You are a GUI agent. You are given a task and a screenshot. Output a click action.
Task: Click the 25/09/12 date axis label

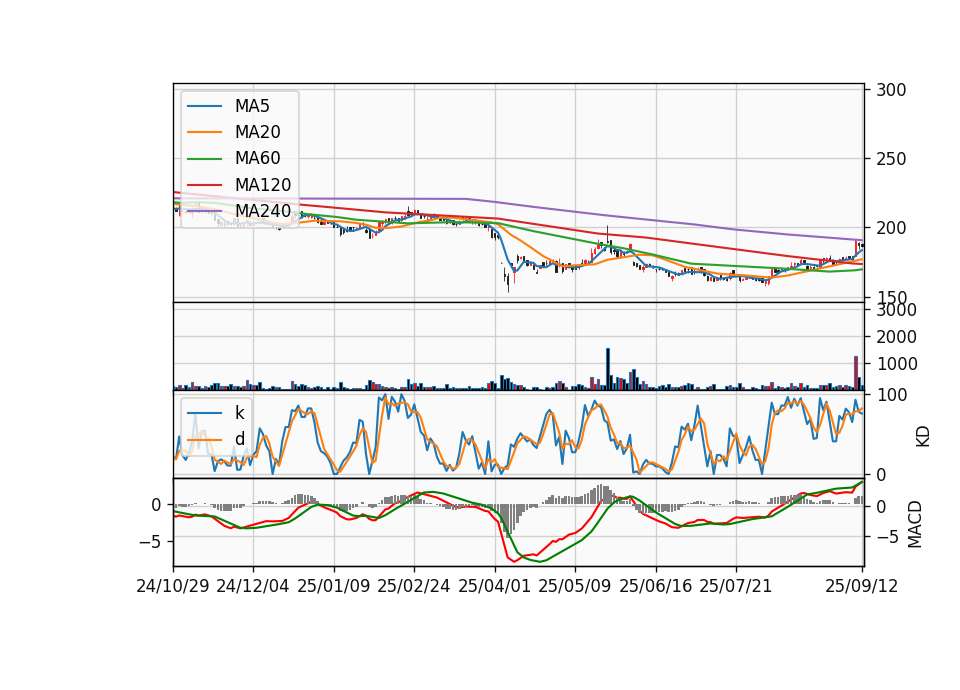coord(862,587)
